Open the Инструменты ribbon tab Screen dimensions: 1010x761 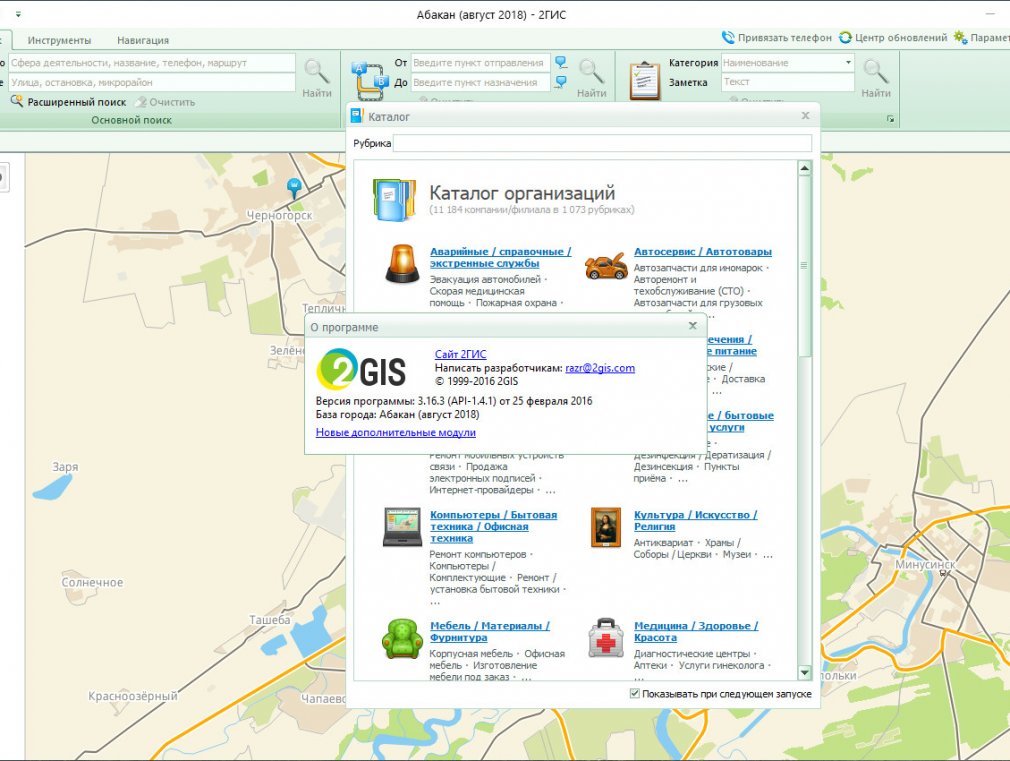click(59, 40)
